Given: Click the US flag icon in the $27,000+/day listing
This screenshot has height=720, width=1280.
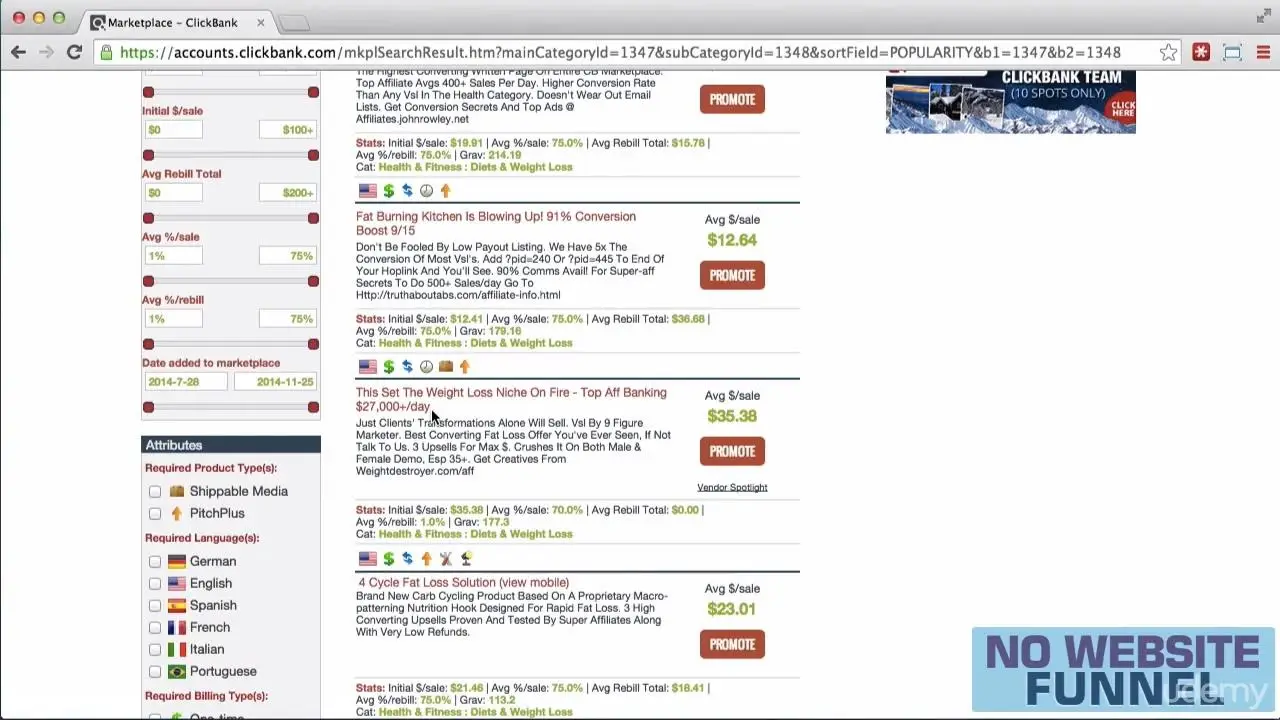Looking at the screenshot, I should [368, 559].
